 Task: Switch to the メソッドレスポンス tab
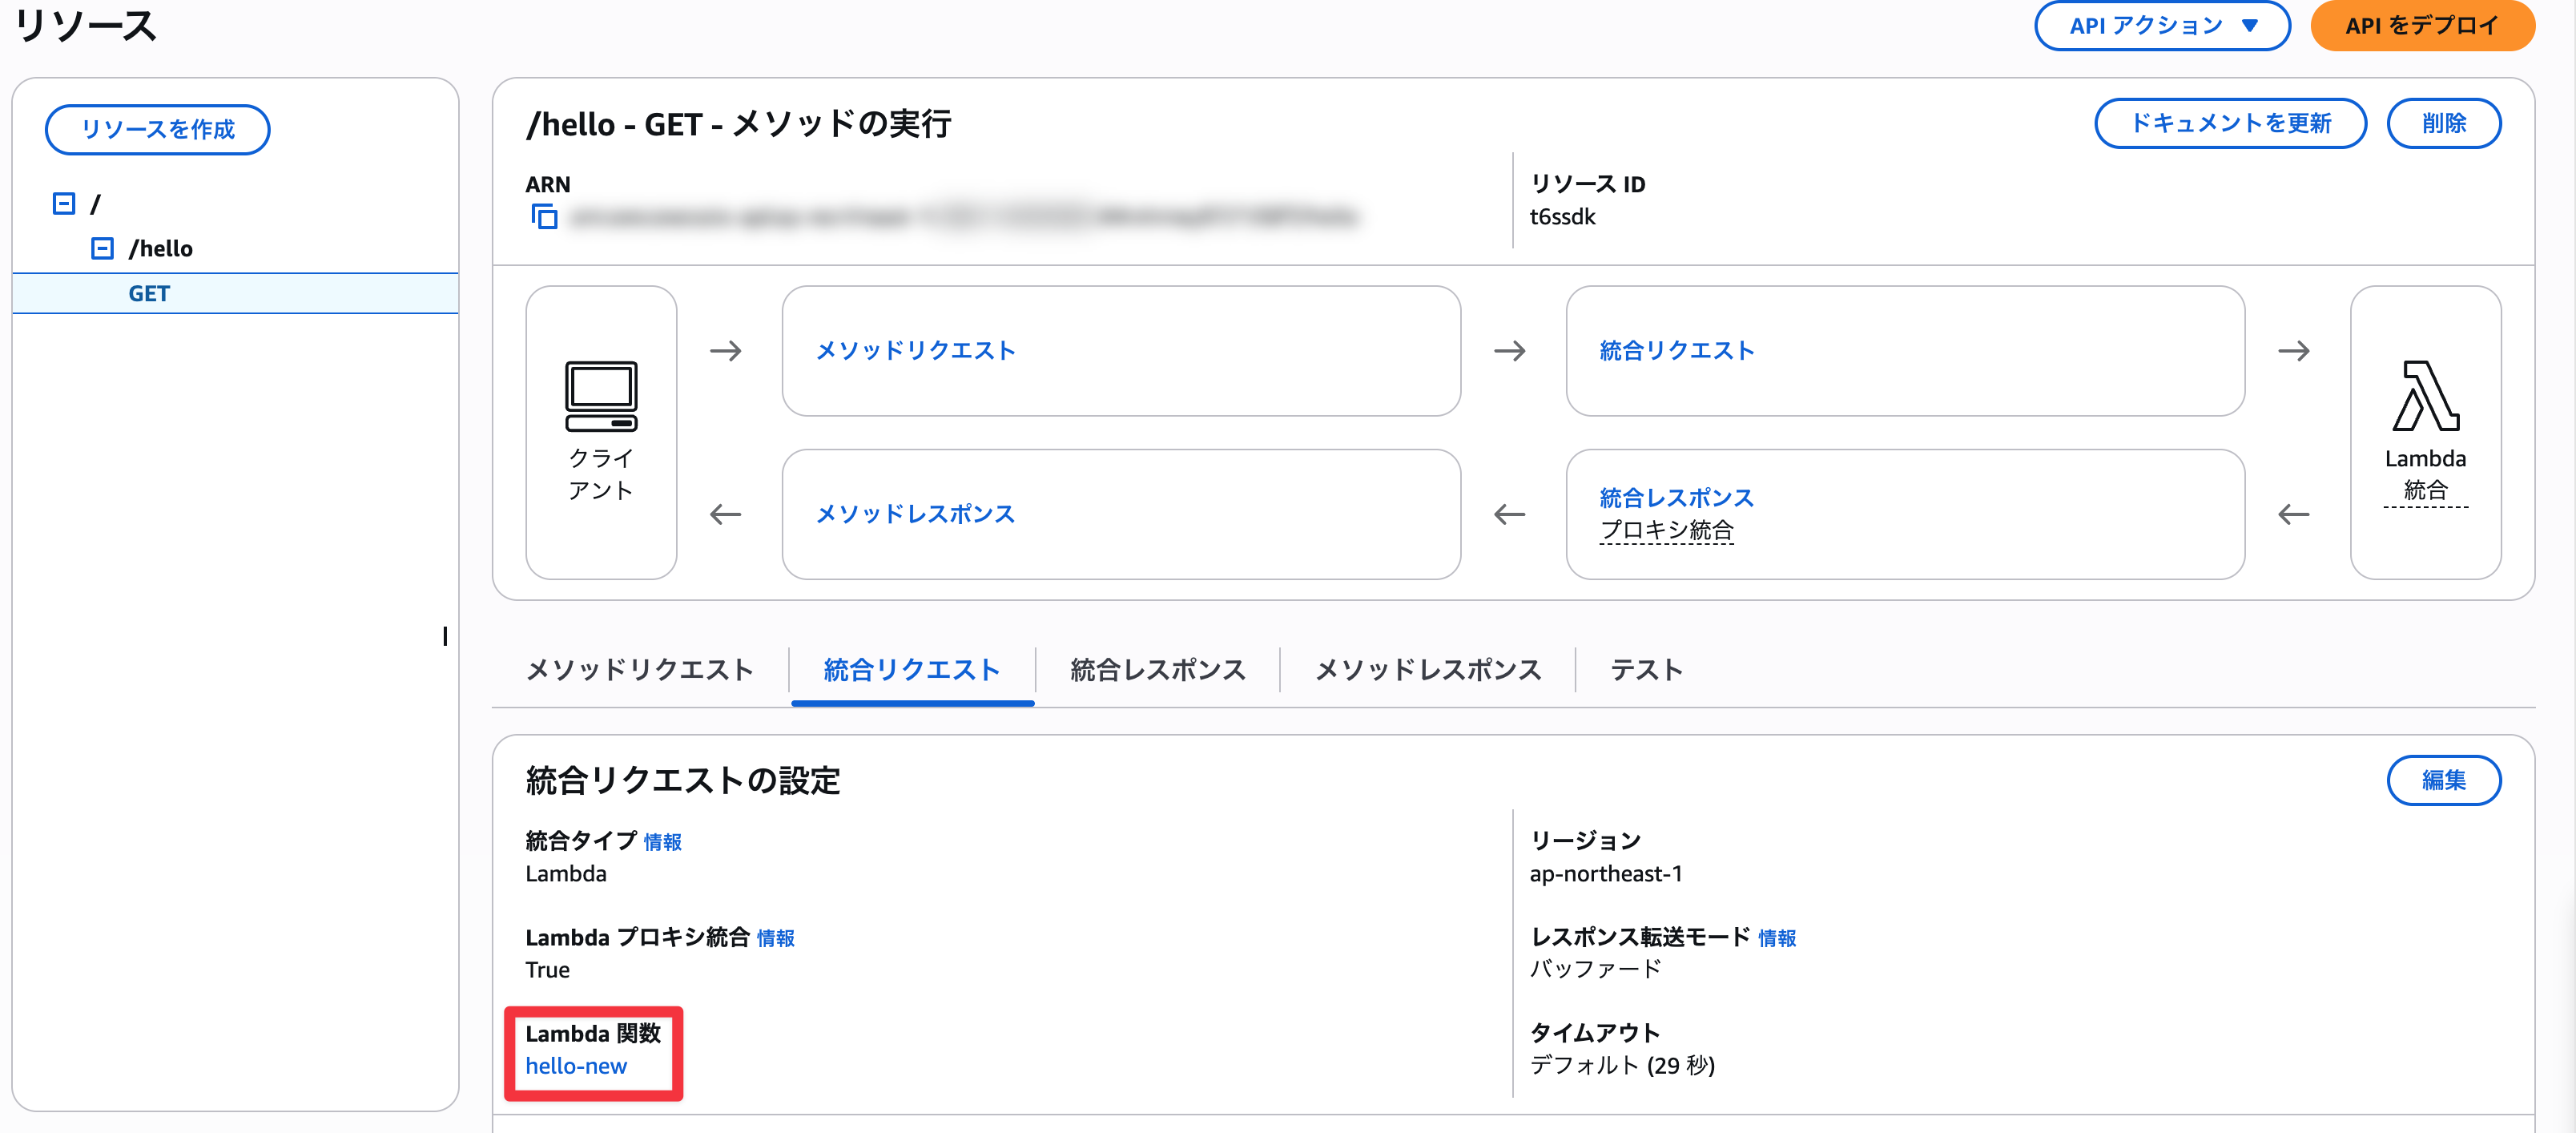point(1428,669)
